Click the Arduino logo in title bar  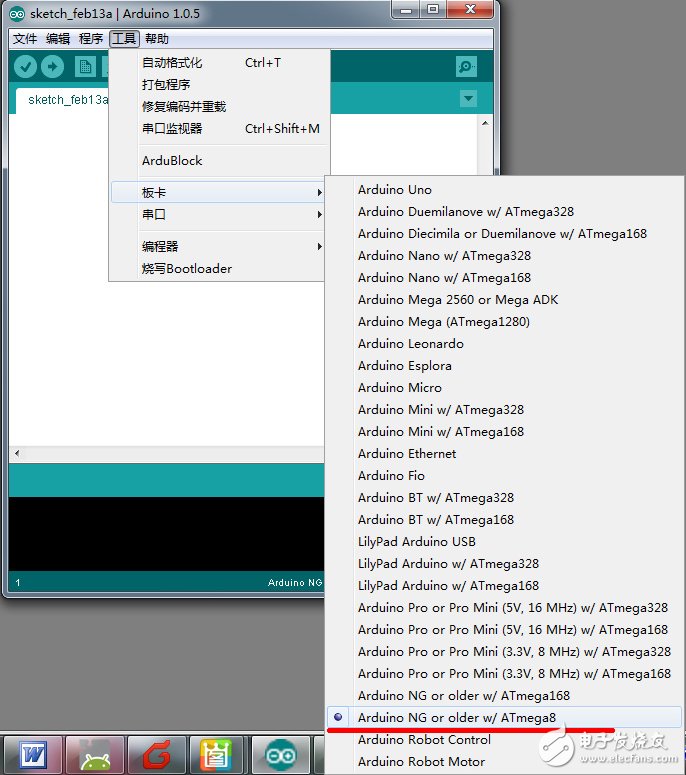coord(17,14)
